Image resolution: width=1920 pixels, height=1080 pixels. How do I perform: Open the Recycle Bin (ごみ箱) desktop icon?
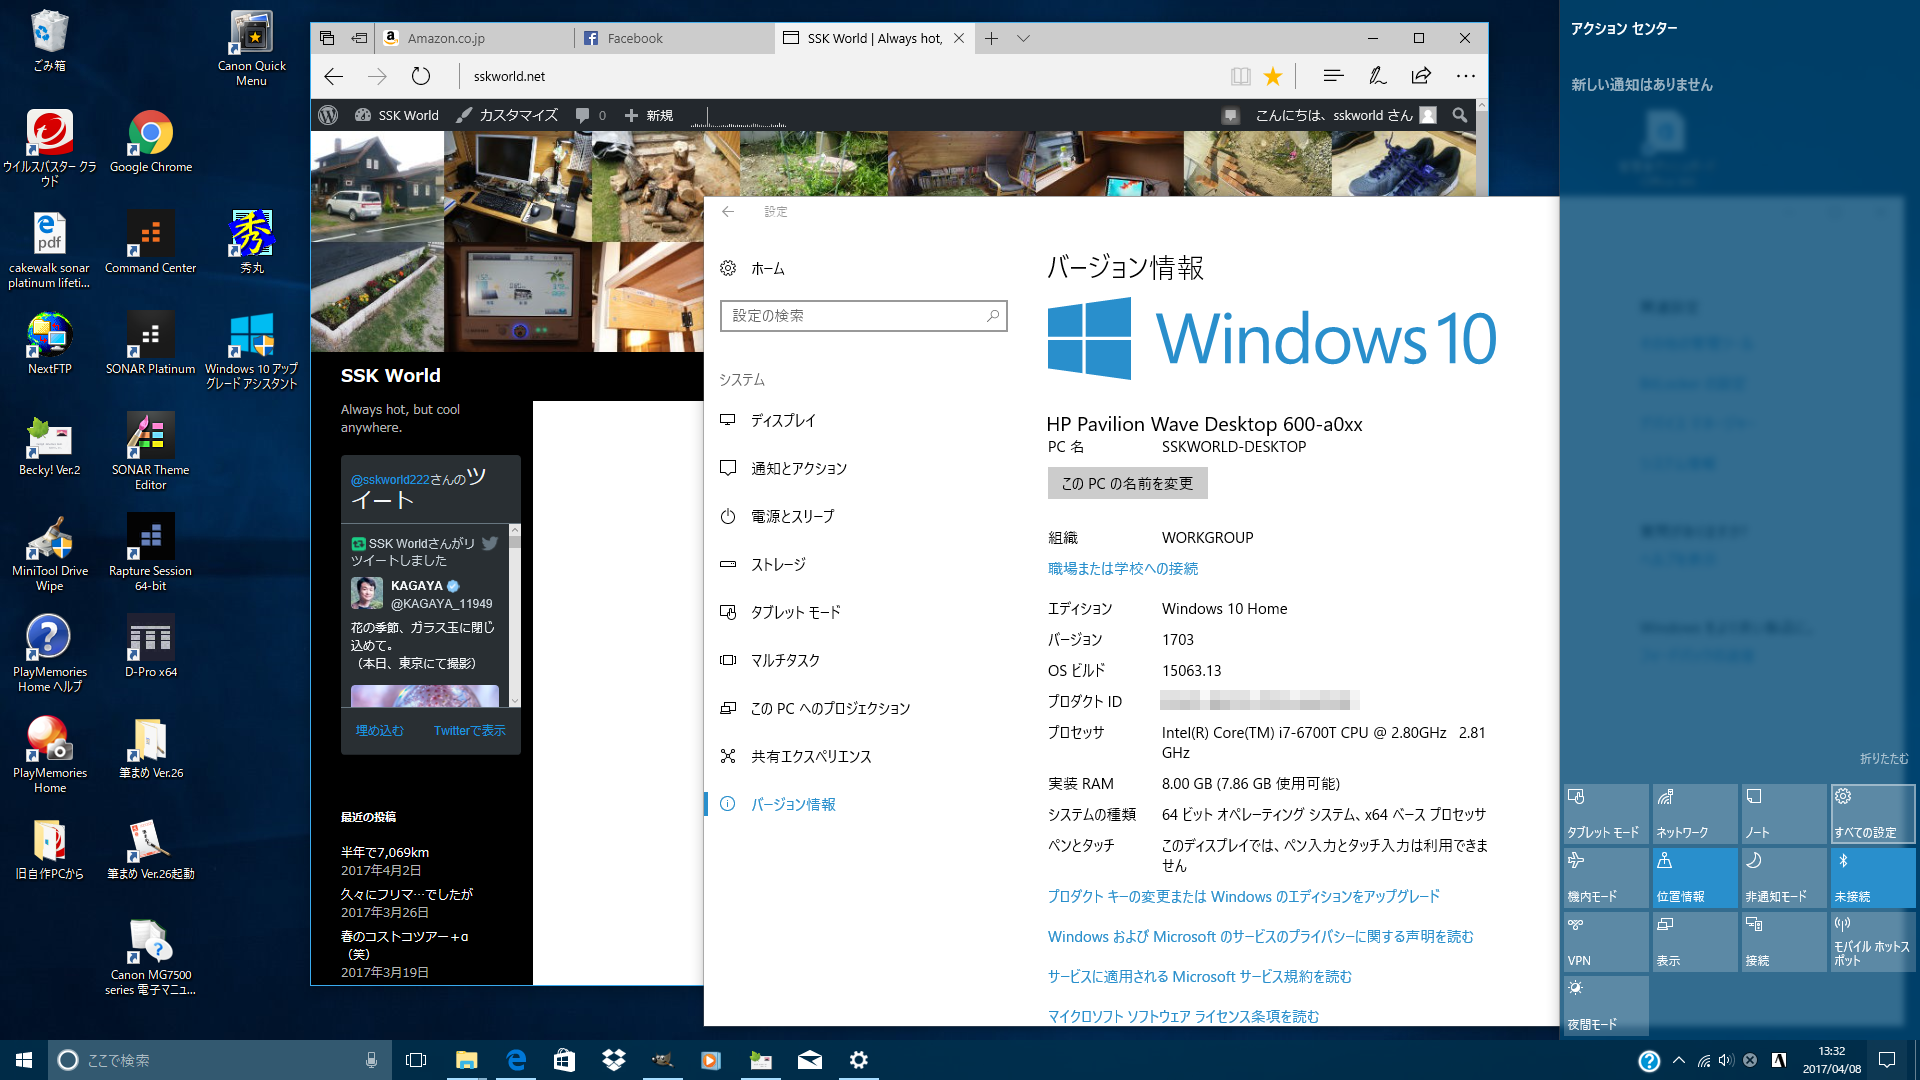pyautogui.click(x=49, y=40)
